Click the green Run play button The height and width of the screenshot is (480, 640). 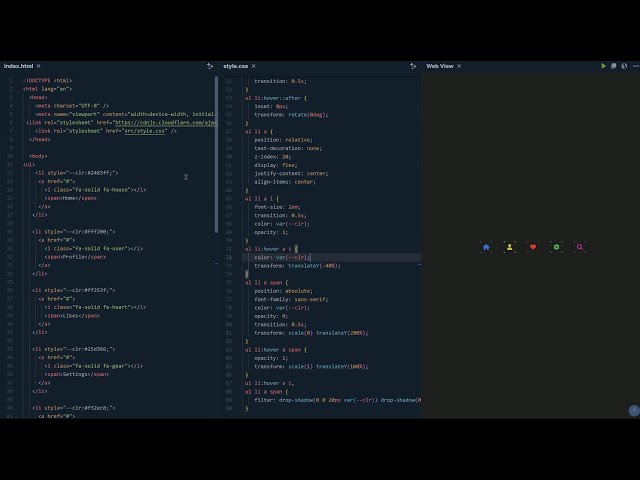tap(603, 66)
